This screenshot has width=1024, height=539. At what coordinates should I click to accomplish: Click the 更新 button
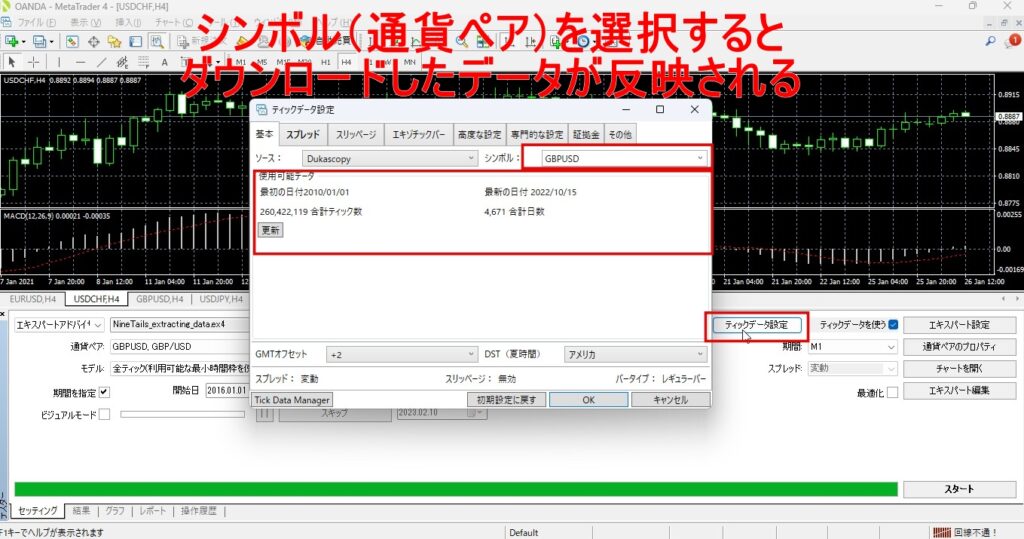pos(270,230)
